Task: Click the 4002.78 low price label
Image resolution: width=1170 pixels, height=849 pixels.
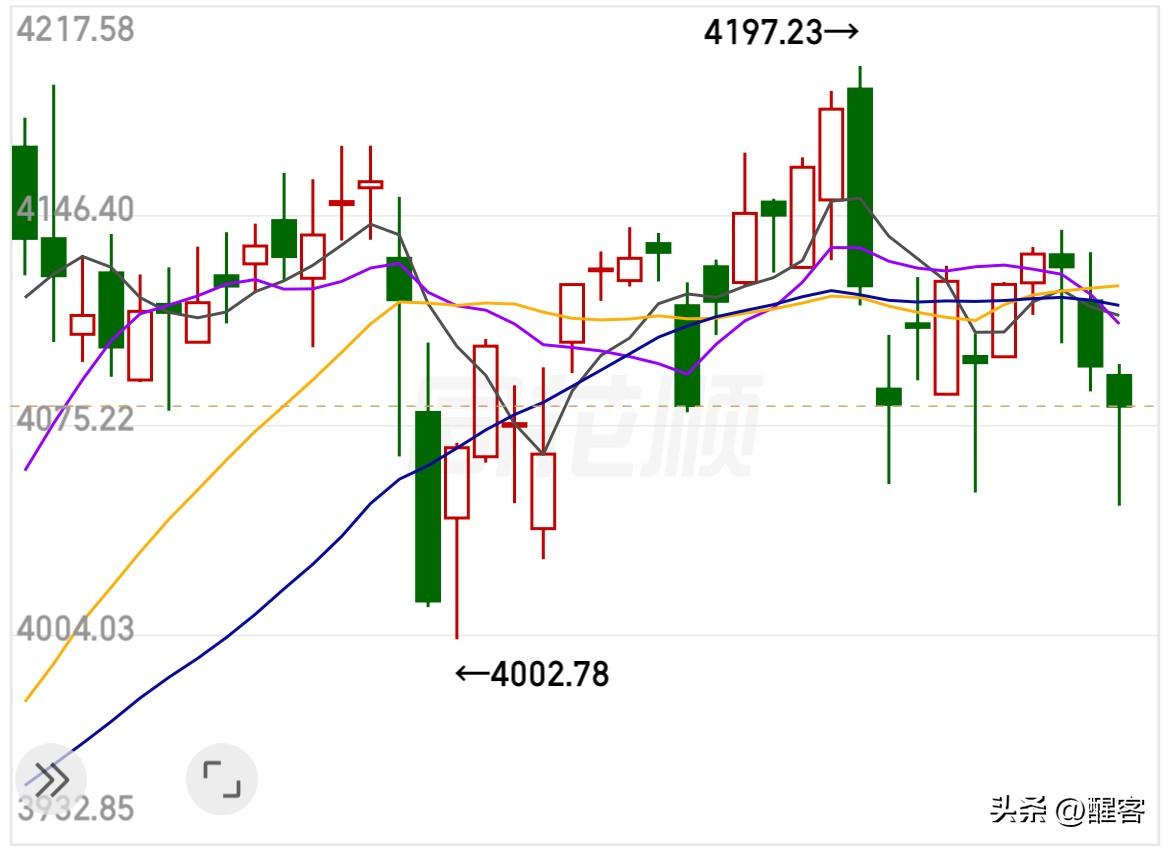Action: click(532, 674)
